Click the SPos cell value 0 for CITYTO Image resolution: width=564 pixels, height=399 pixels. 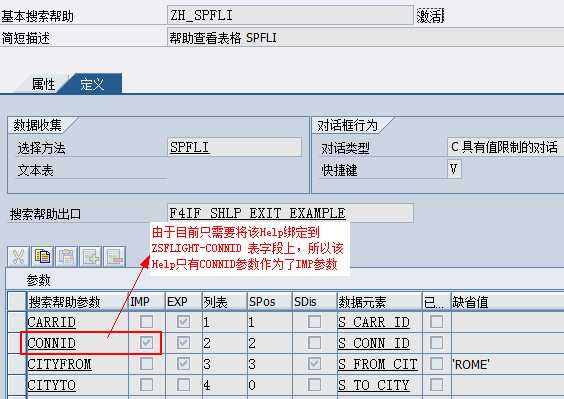(270, 385)
